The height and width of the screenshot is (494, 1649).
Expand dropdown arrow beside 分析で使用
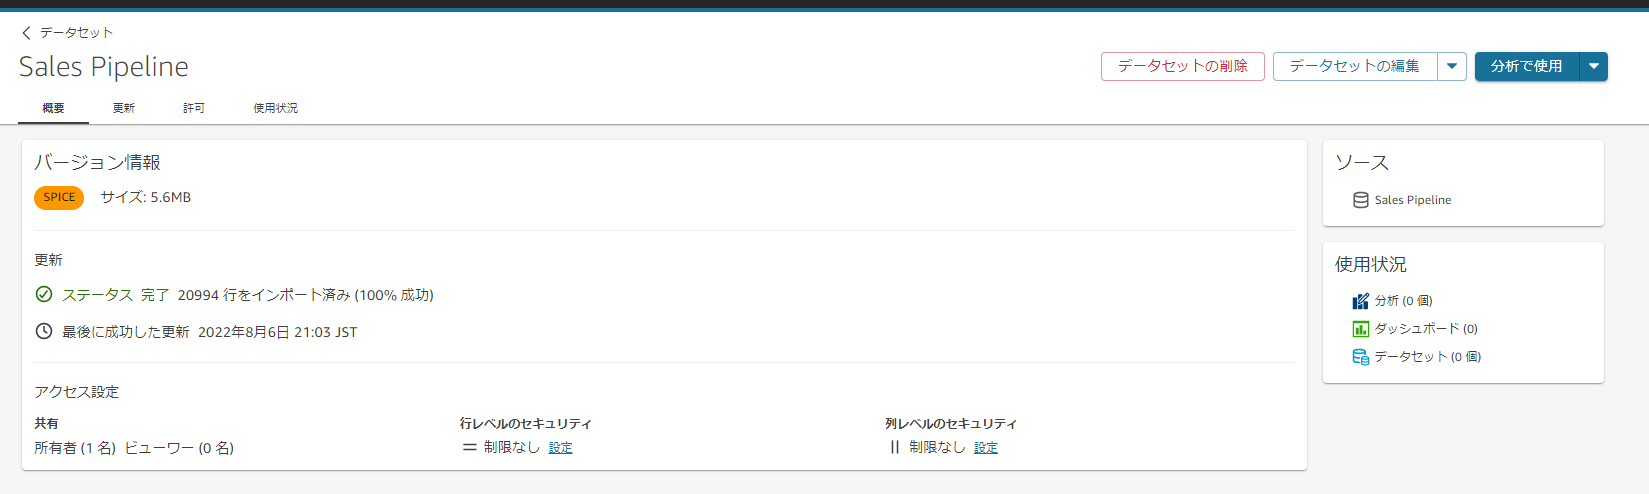pyautogui.click(x=1594, y=66)
